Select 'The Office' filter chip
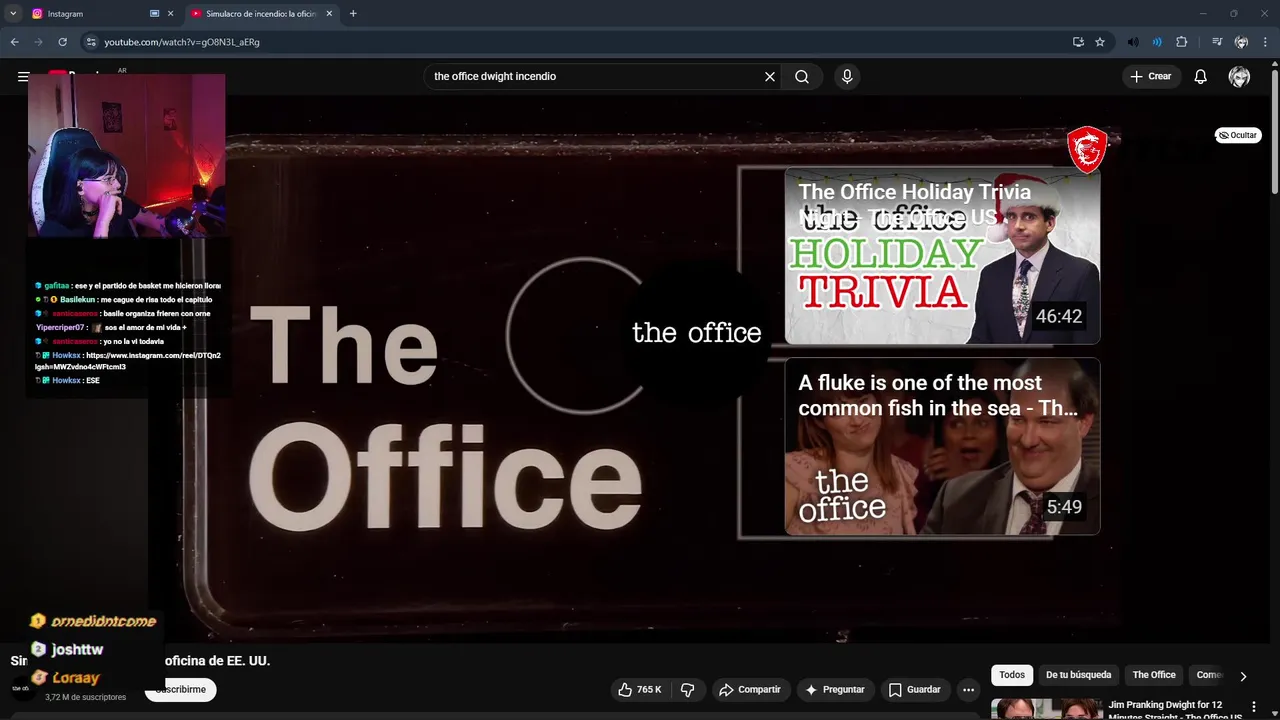1280x720 pixels. click(x=1154, y=675)
